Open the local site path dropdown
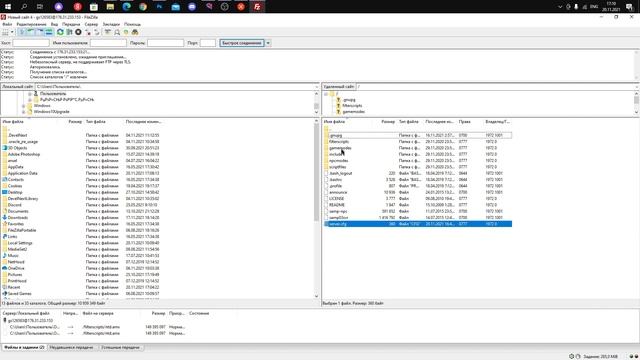 pyautogui.click(x=316, y=87)
